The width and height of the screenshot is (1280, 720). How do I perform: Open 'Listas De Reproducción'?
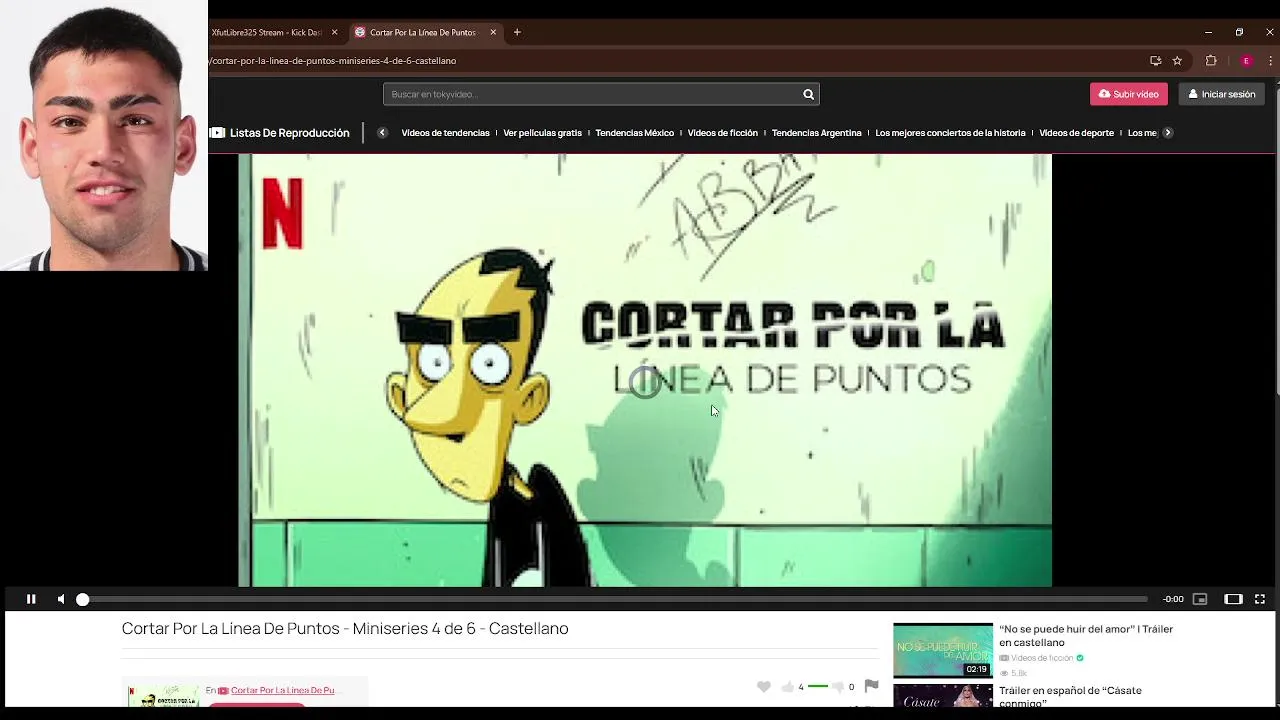(x=290, y=133)
